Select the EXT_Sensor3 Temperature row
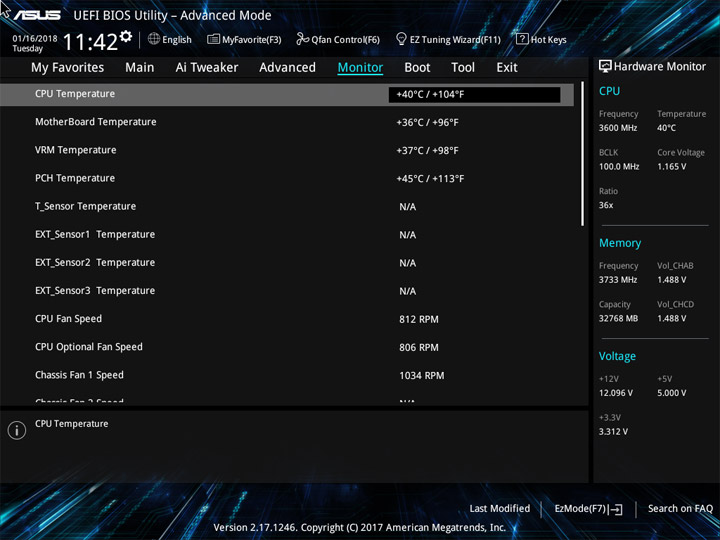The width and height of the screenshot is (720, 540). (287, 291)
